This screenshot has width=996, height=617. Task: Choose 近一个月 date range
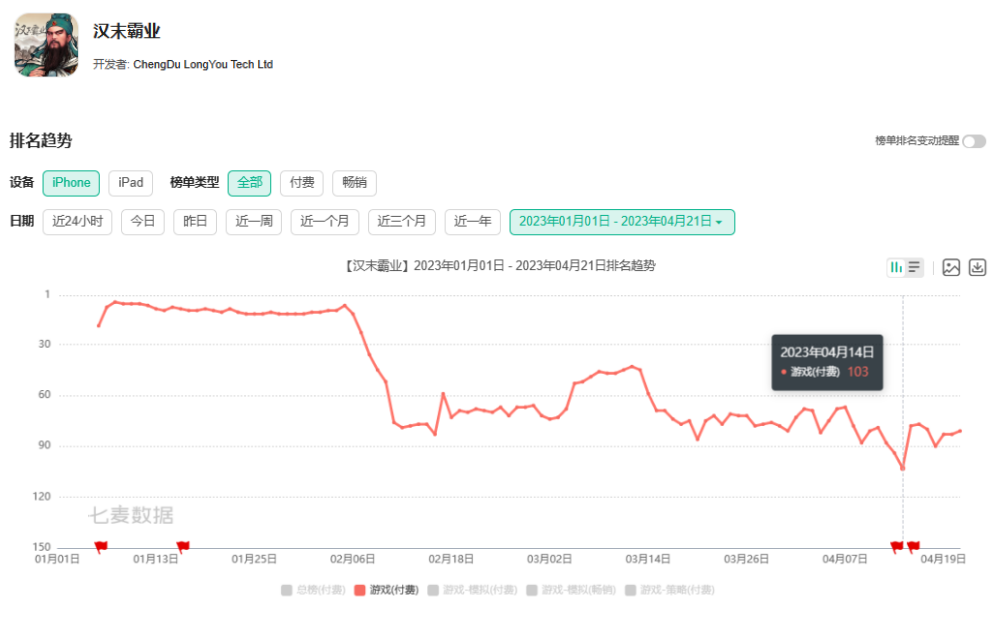point(325,222)
